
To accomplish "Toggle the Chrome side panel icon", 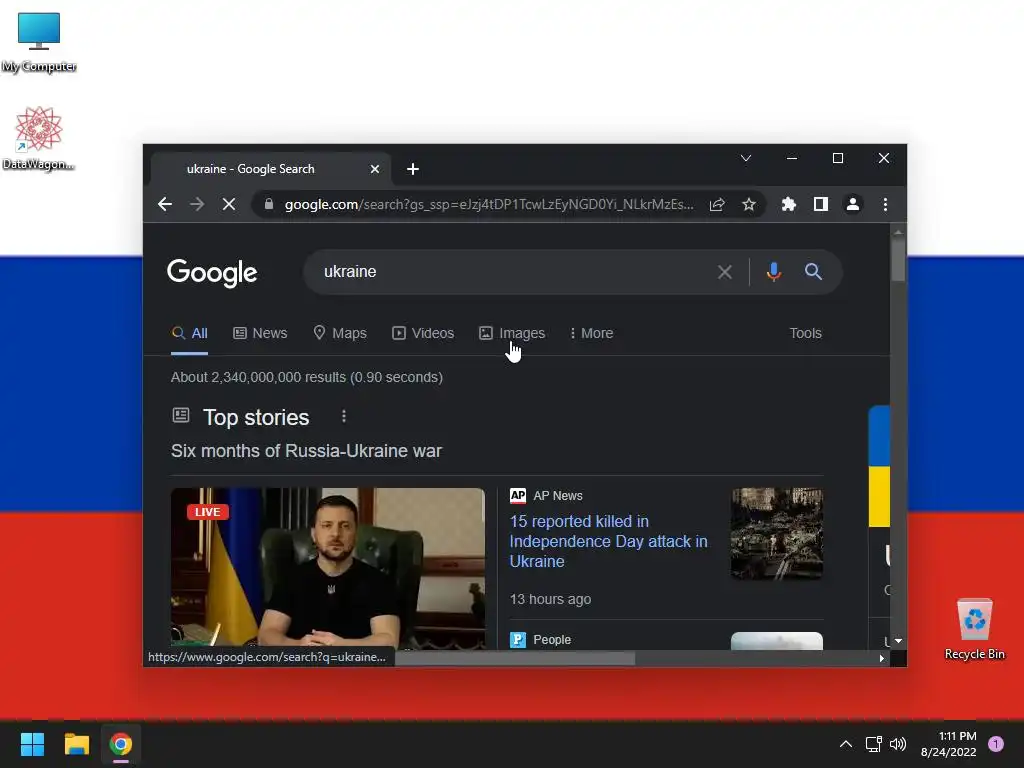I will click(821, 204).
